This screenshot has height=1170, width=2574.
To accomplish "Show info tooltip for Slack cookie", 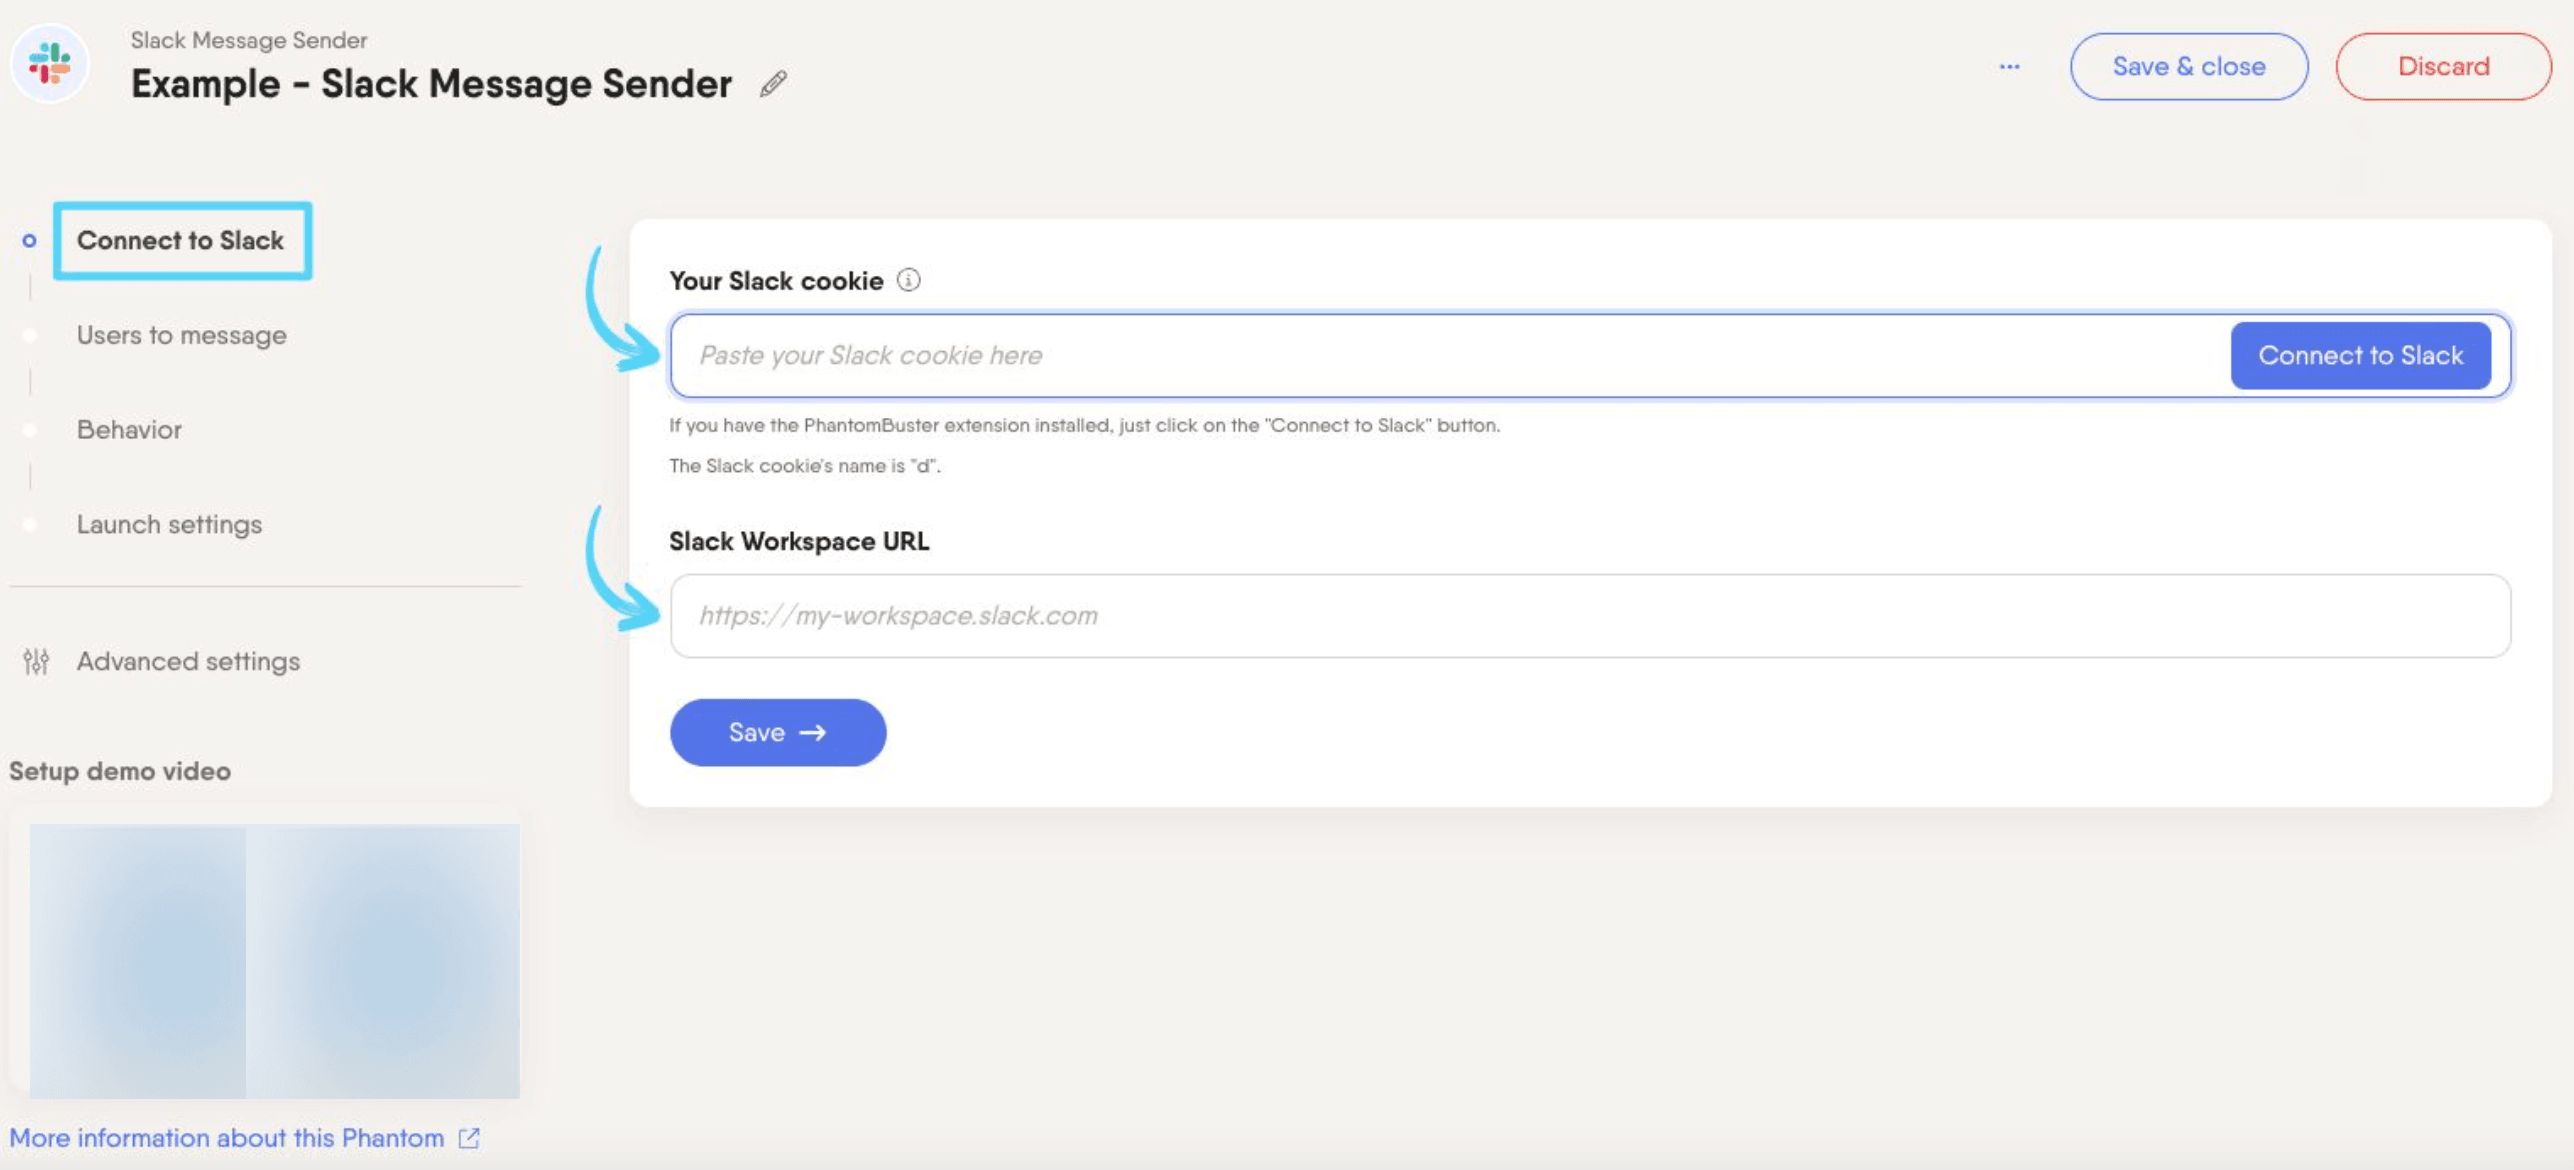I will click(x=908, y=280).
